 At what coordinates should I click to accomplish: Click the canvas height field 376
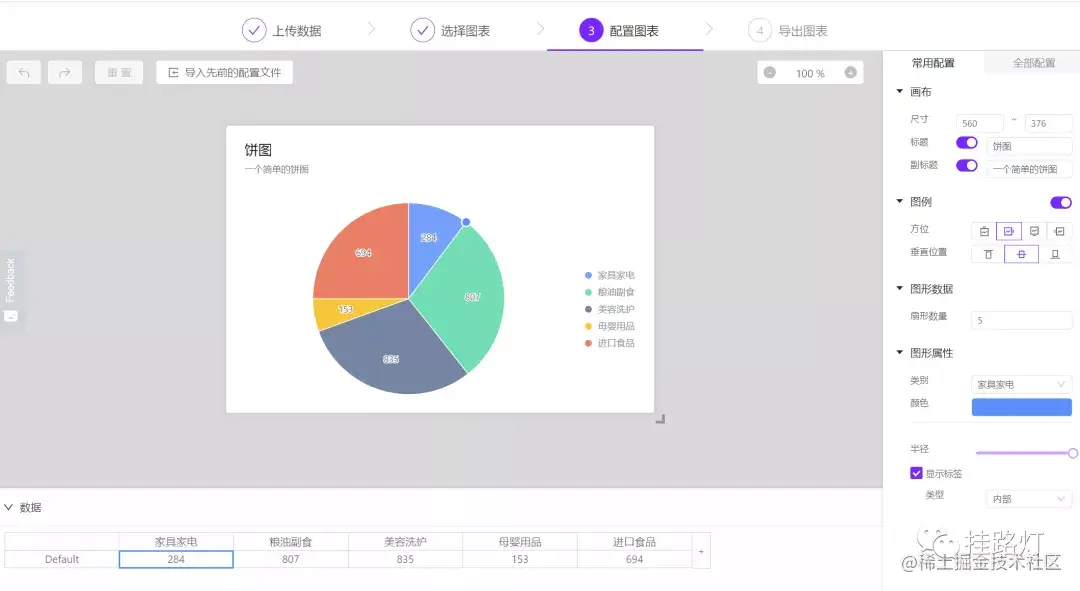pos(1048,123)
